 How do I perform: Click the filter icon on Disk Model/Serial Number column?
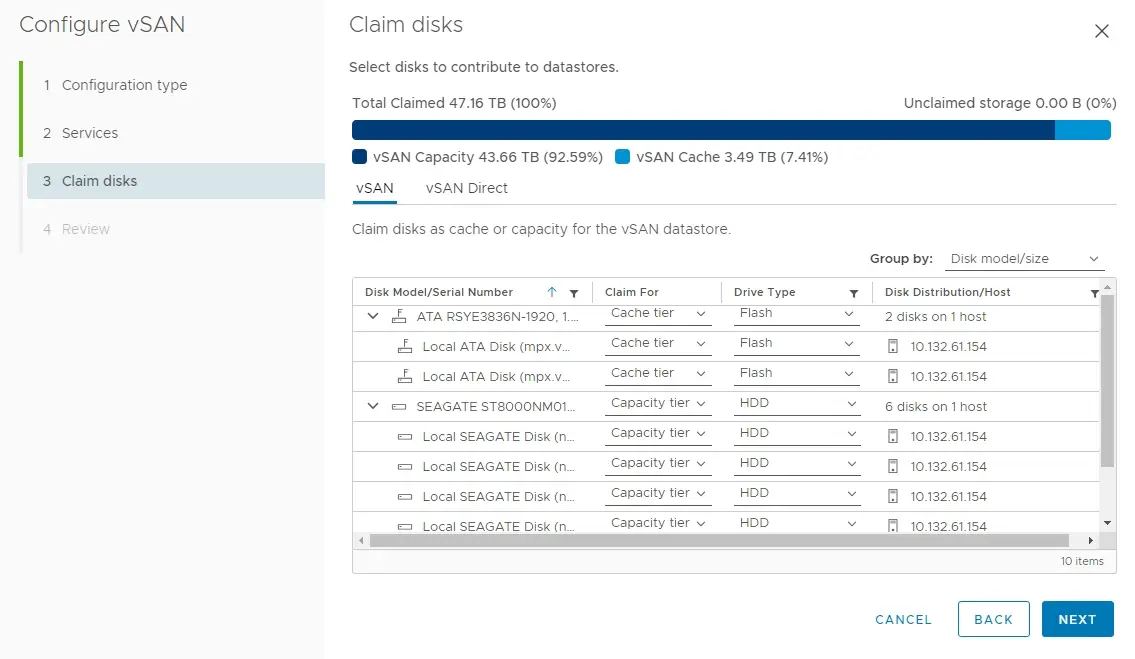(574, 293)
